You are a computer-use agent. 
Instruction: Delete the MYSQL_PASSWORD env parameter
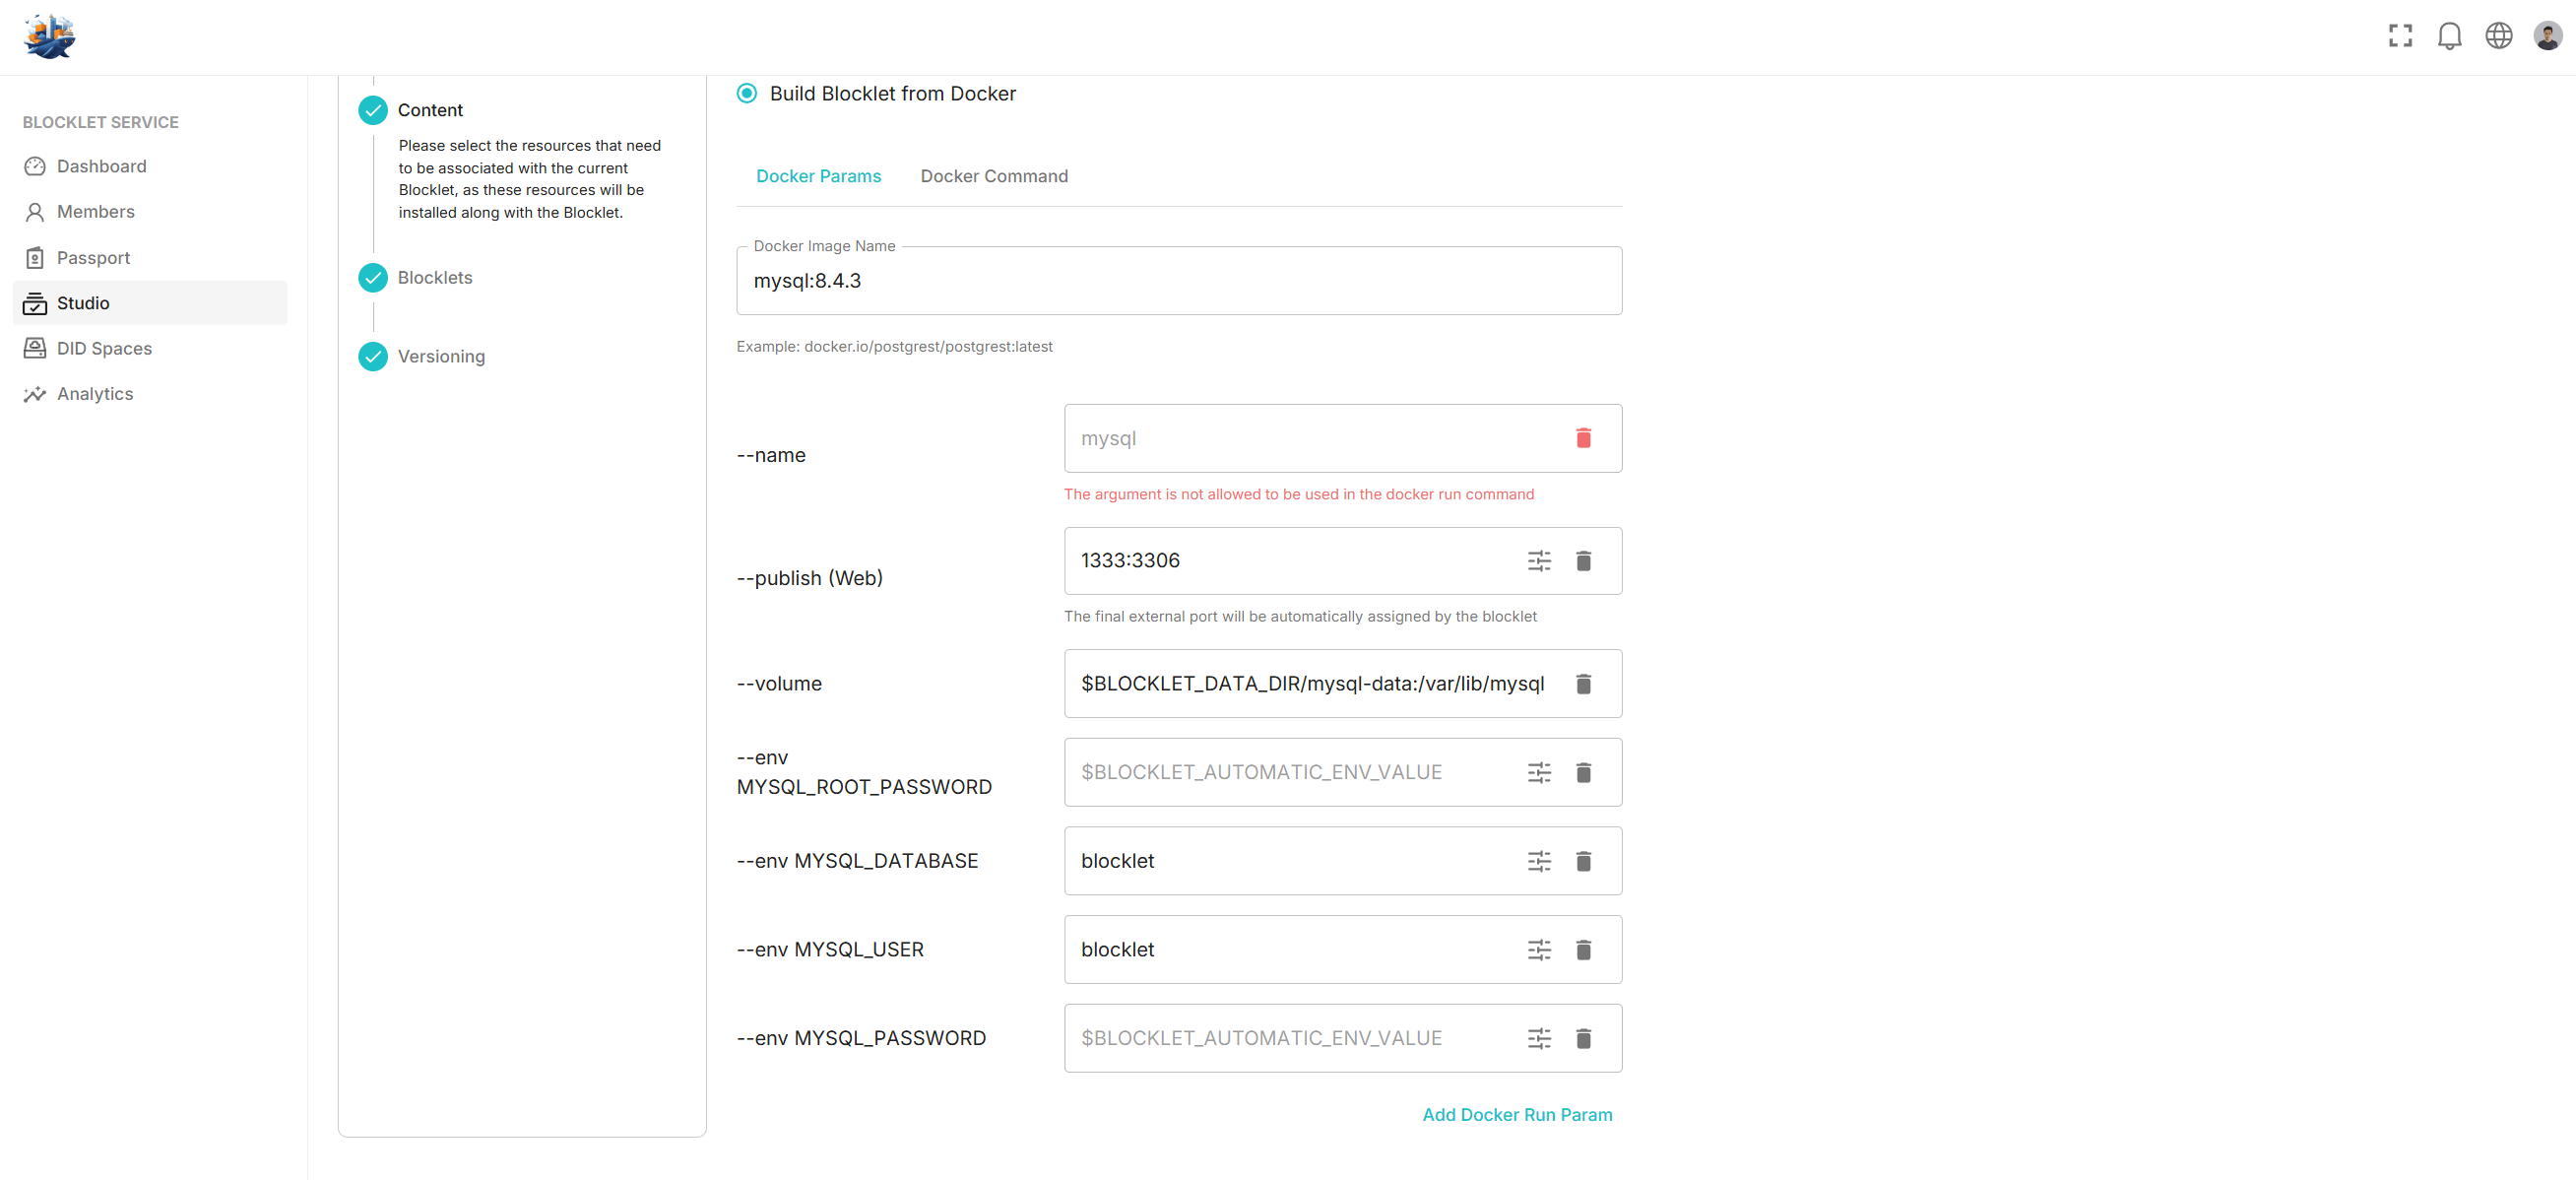point(1583,1039)
